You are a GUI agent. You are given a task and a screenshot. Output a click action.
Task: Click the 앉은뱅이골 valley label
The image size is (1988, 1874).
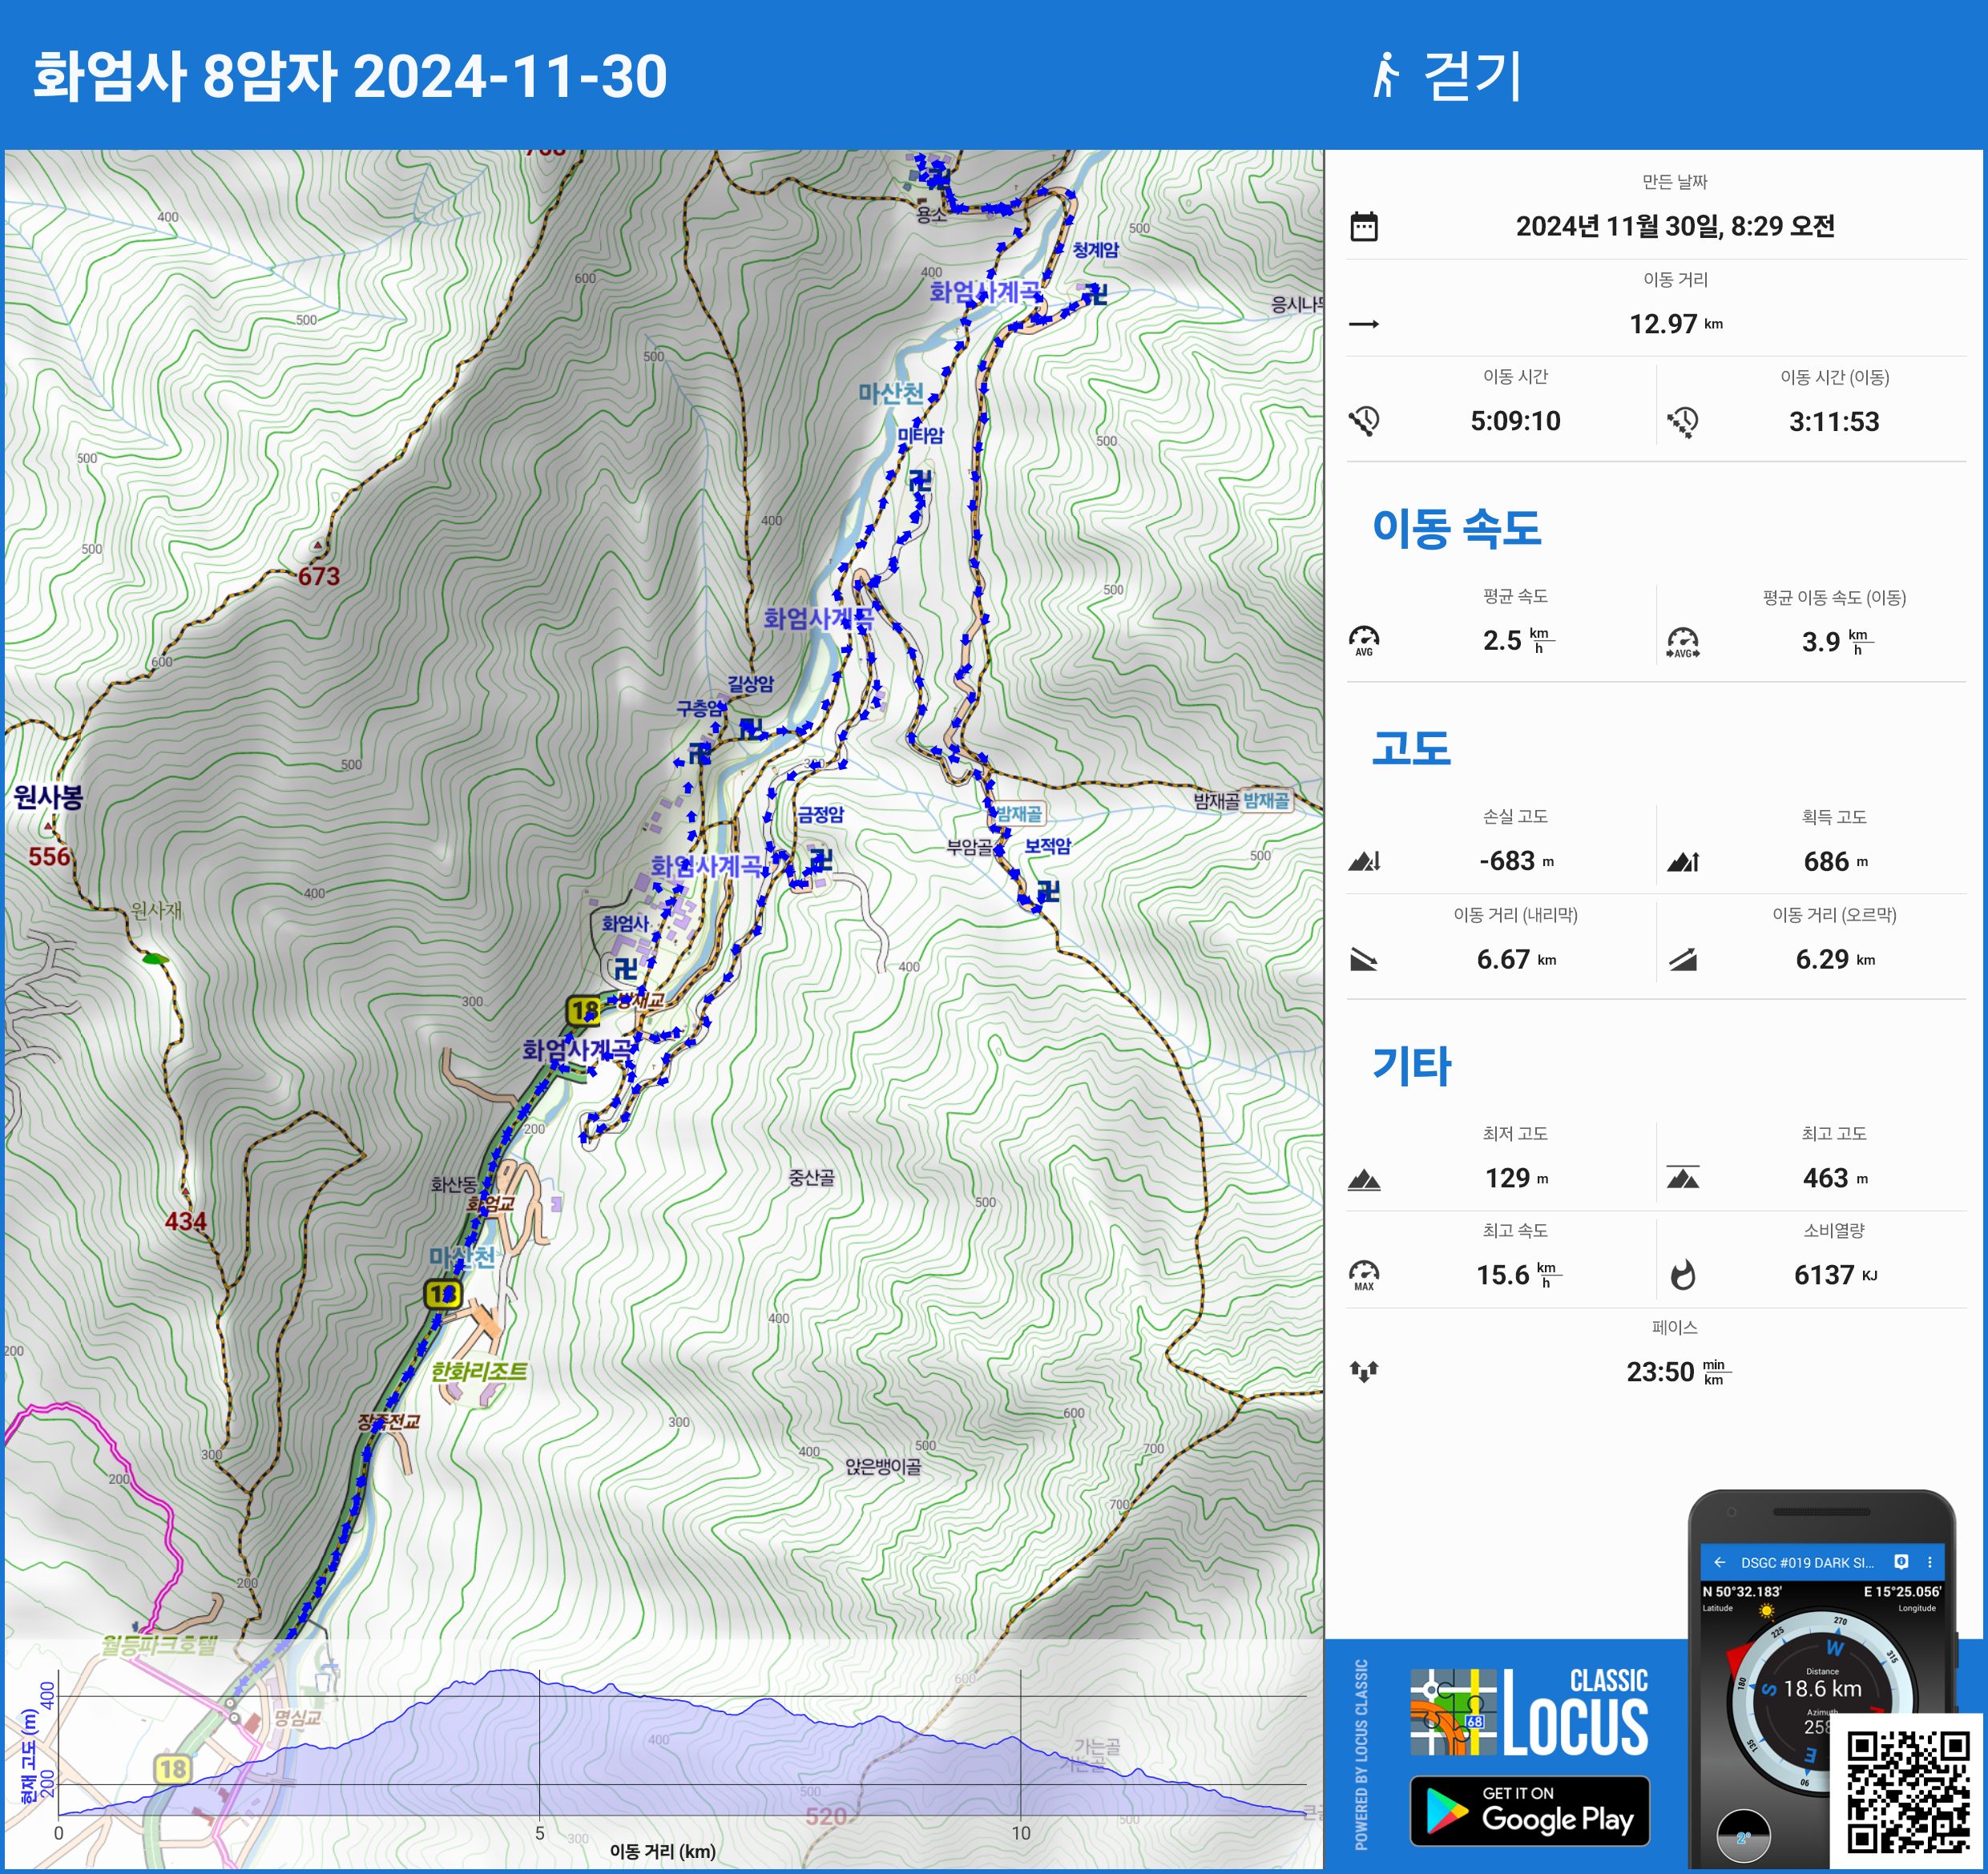[884, 1467]
